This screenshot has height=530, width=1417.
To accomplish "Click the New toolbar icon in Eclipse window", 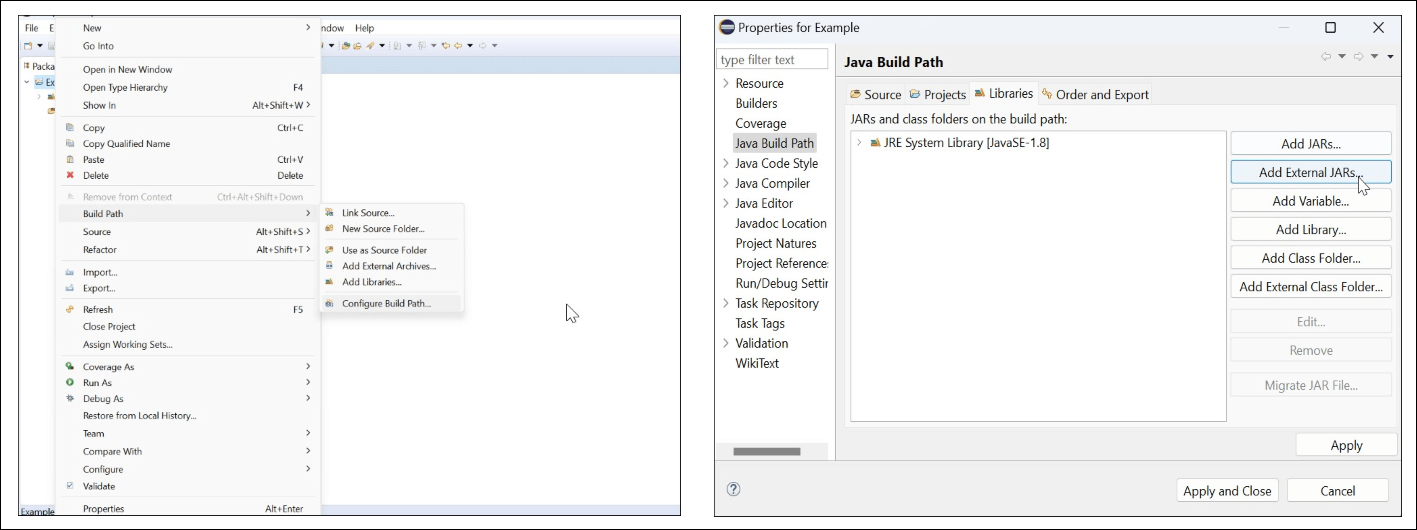I will (x=28, y=46).
